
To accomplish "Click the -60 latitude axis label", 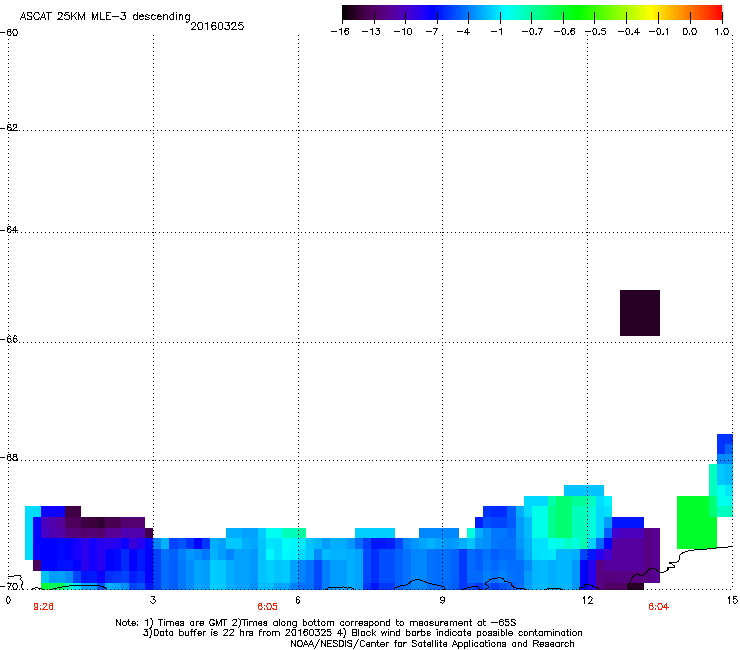I will tap(9, 33).
